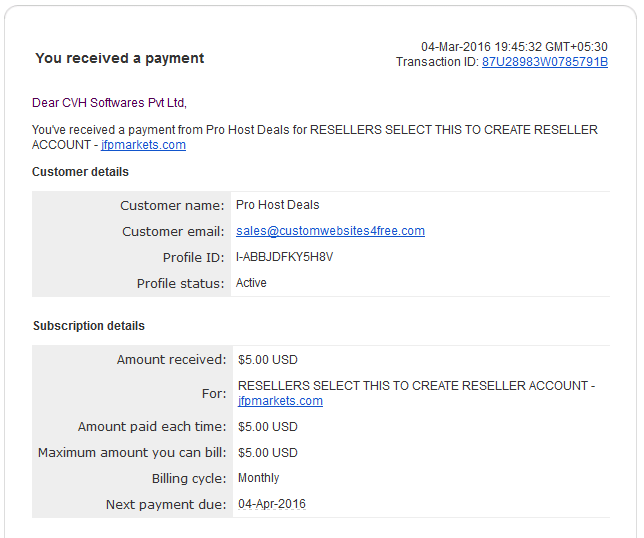The width and height of the screenshot is (644, 538).
Task: Click the Customer name value Pro Host Deals
Action: [x=278, y=205]
